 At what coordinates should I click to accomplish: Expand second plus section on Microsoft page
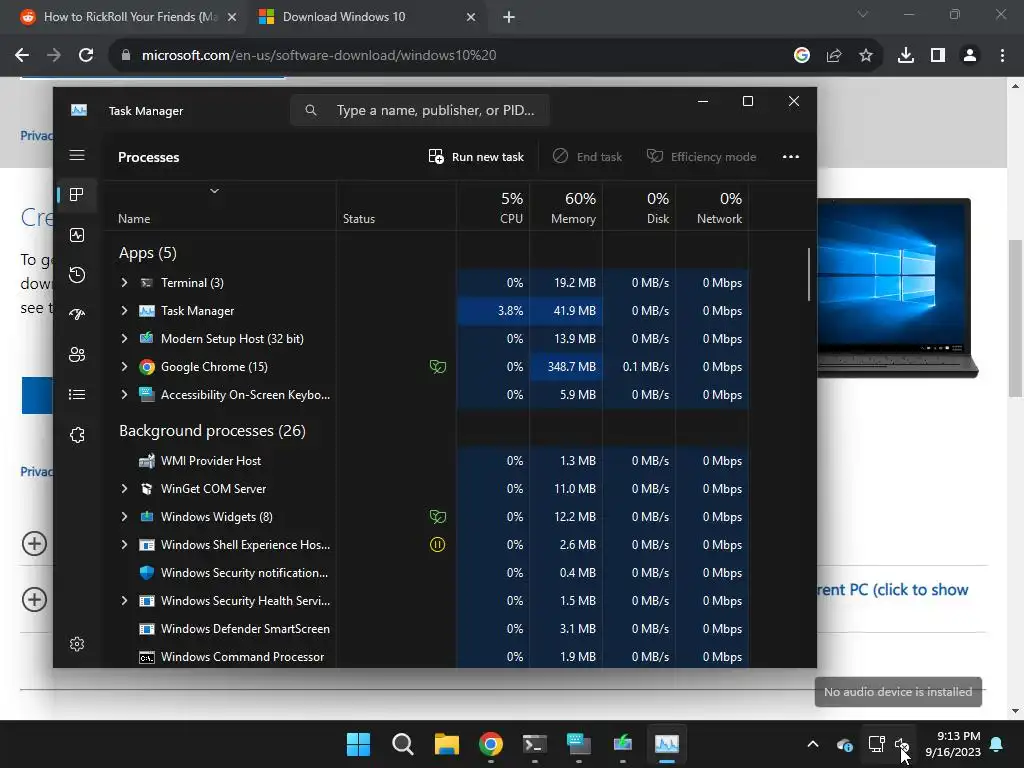coord(35,600)
